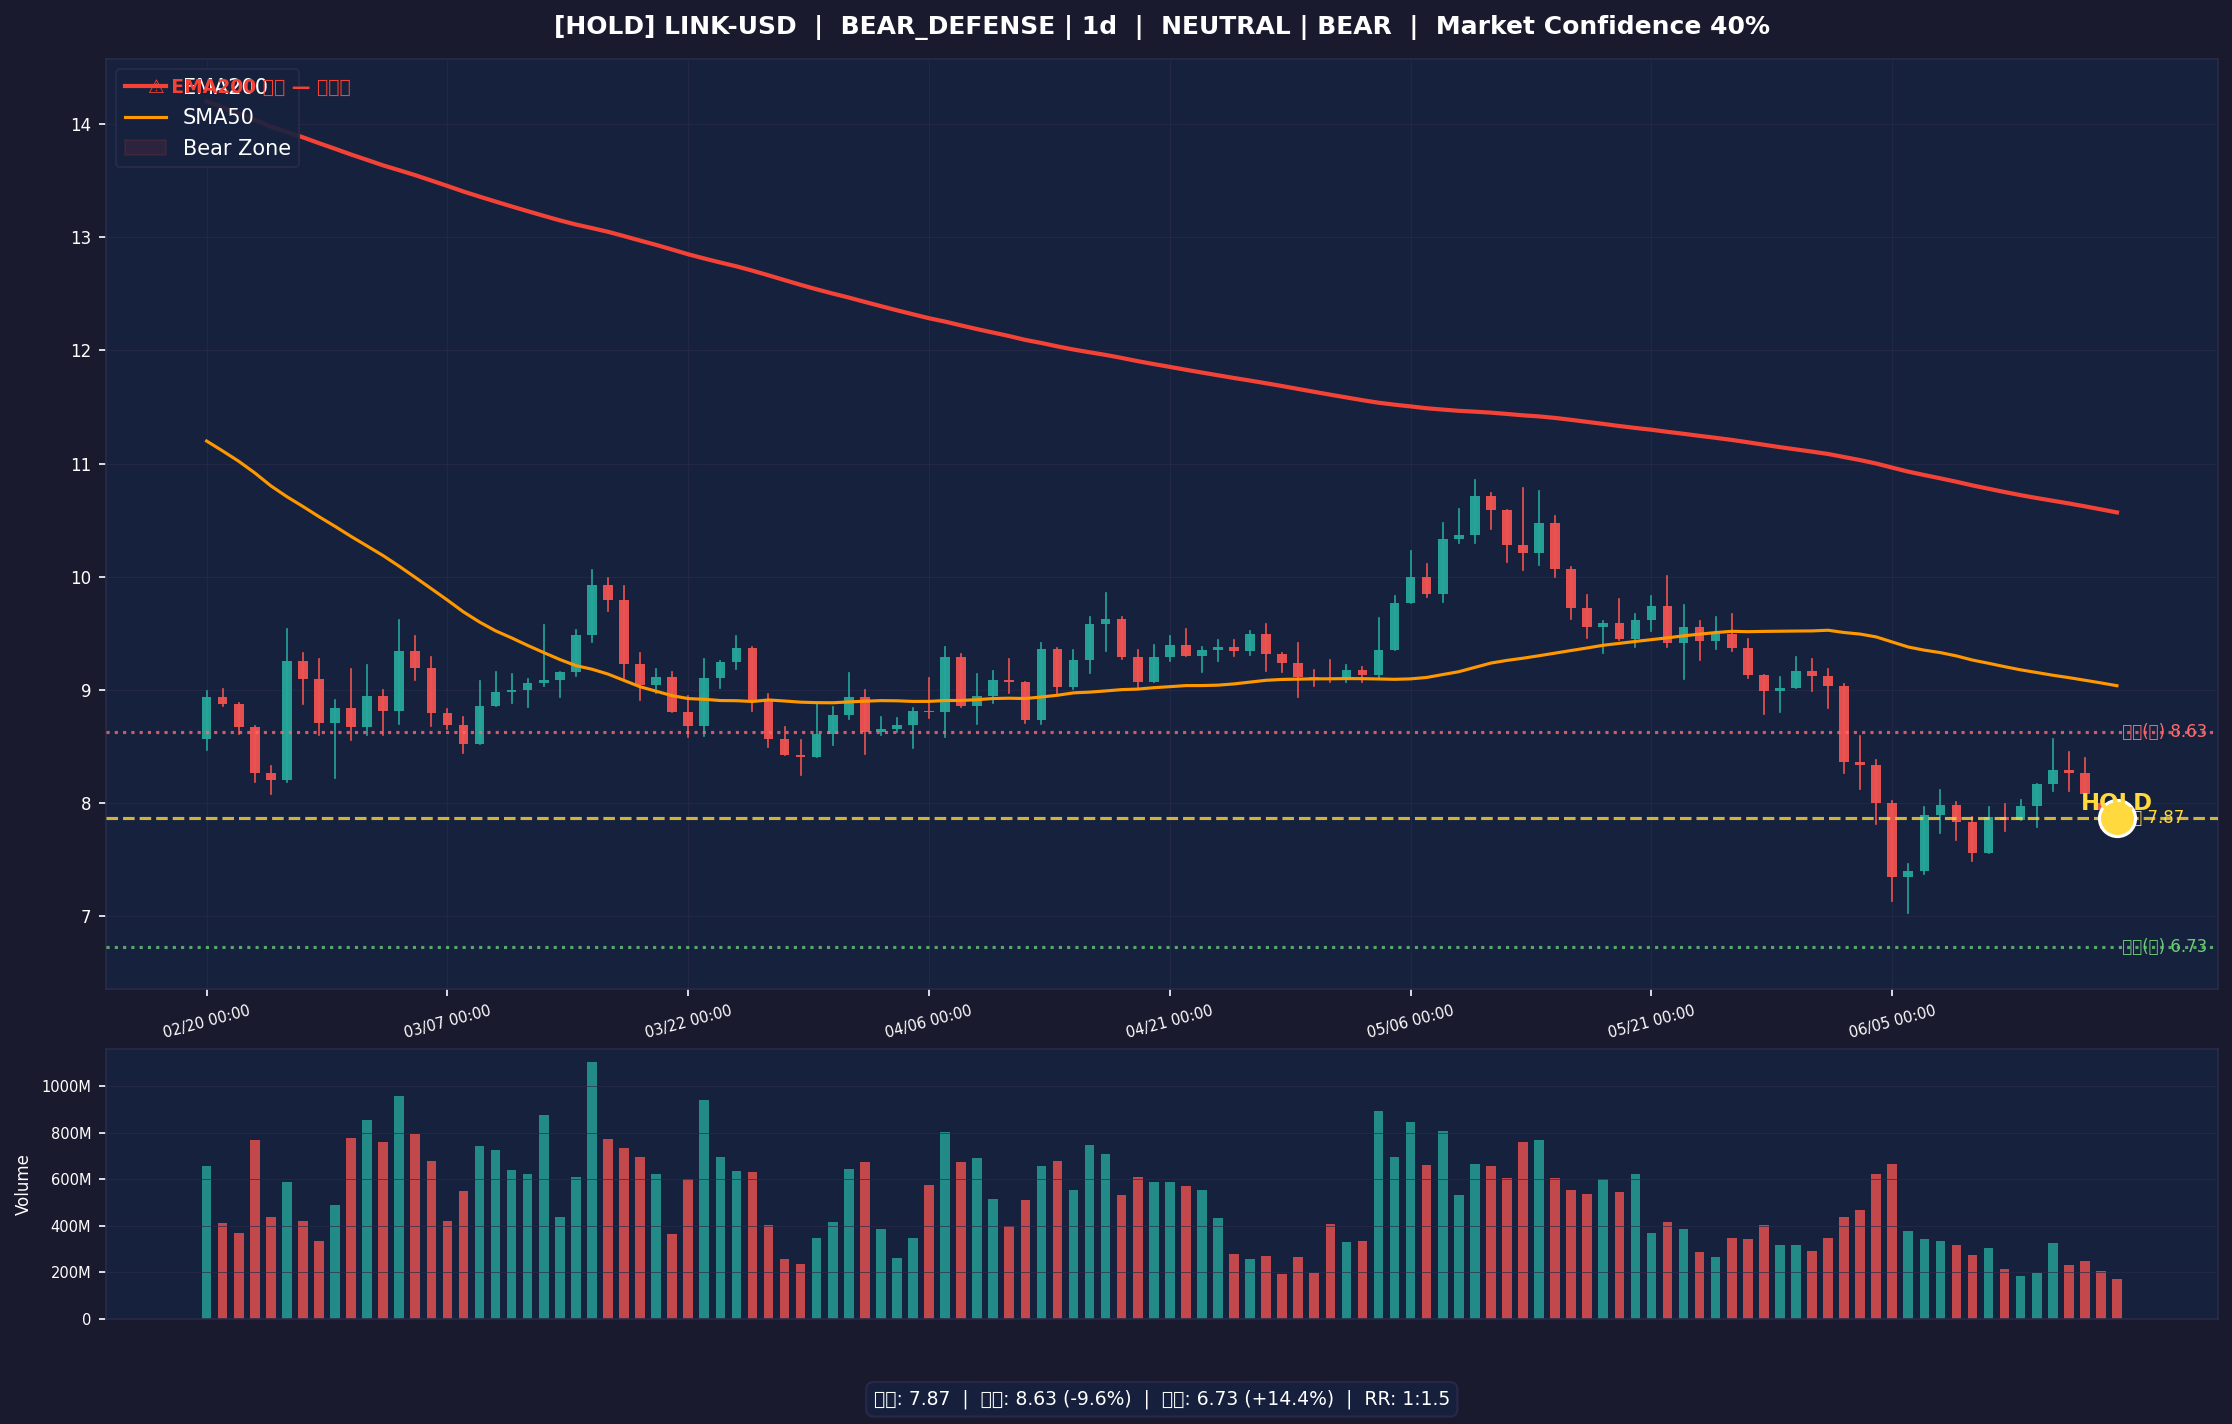Click the tallest volume bar exceeding 1000M
This screenshot has width=2232, height=1424.
592,1190
